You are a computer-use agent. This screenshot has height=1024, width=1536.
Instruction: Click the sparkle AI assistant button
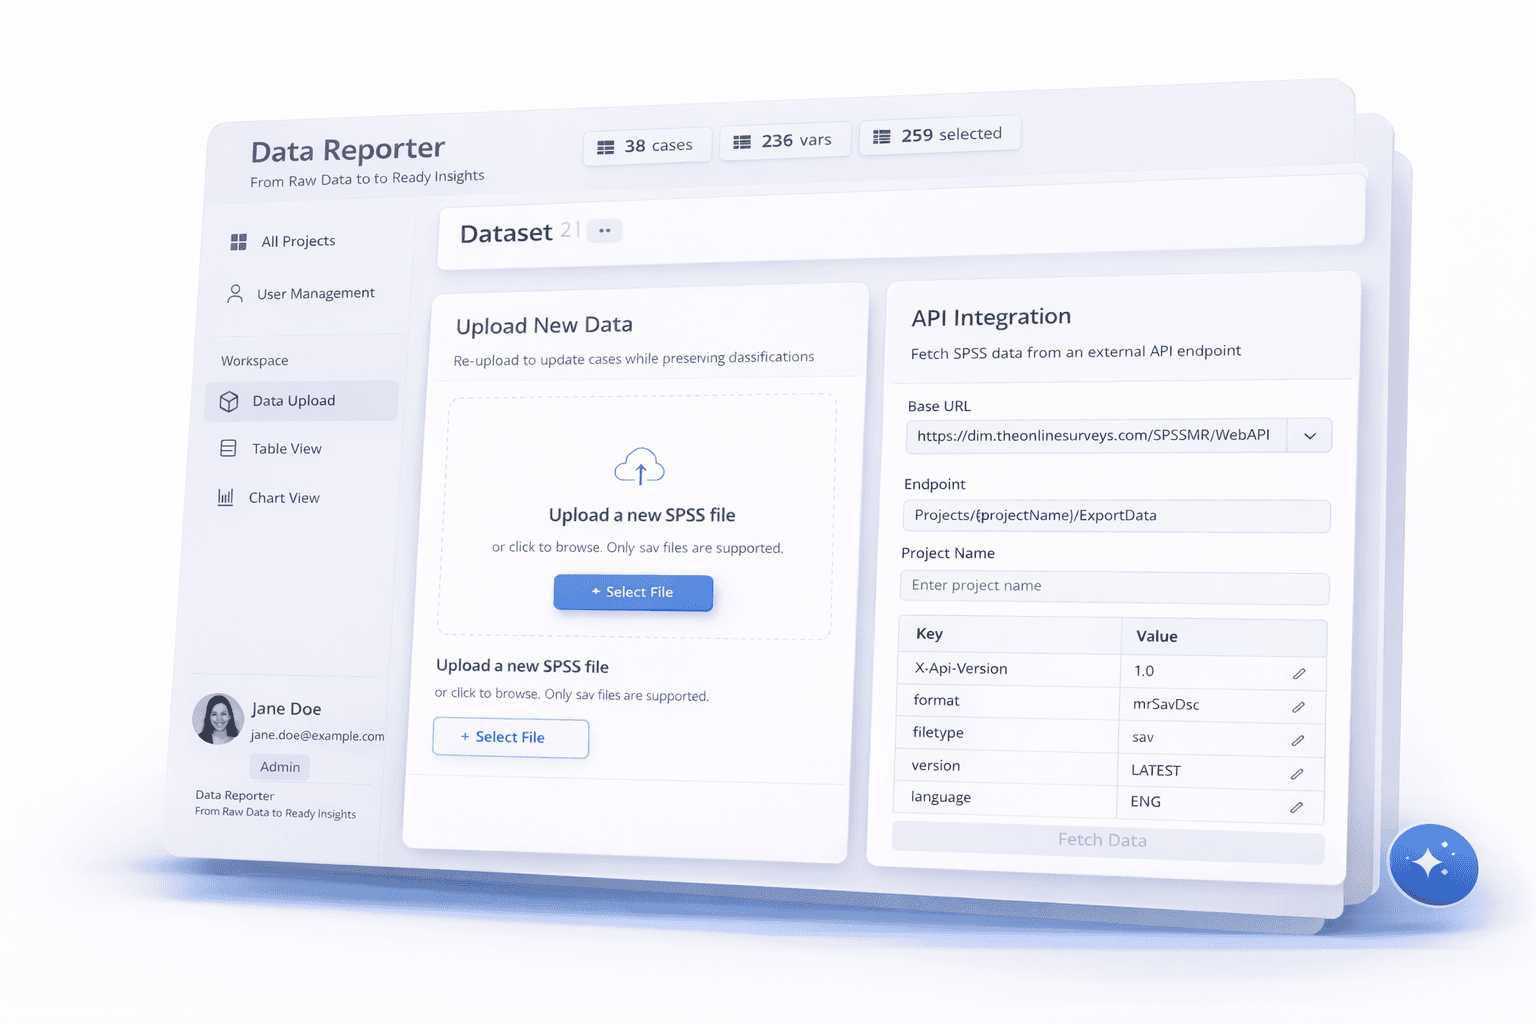[1432, 865]
